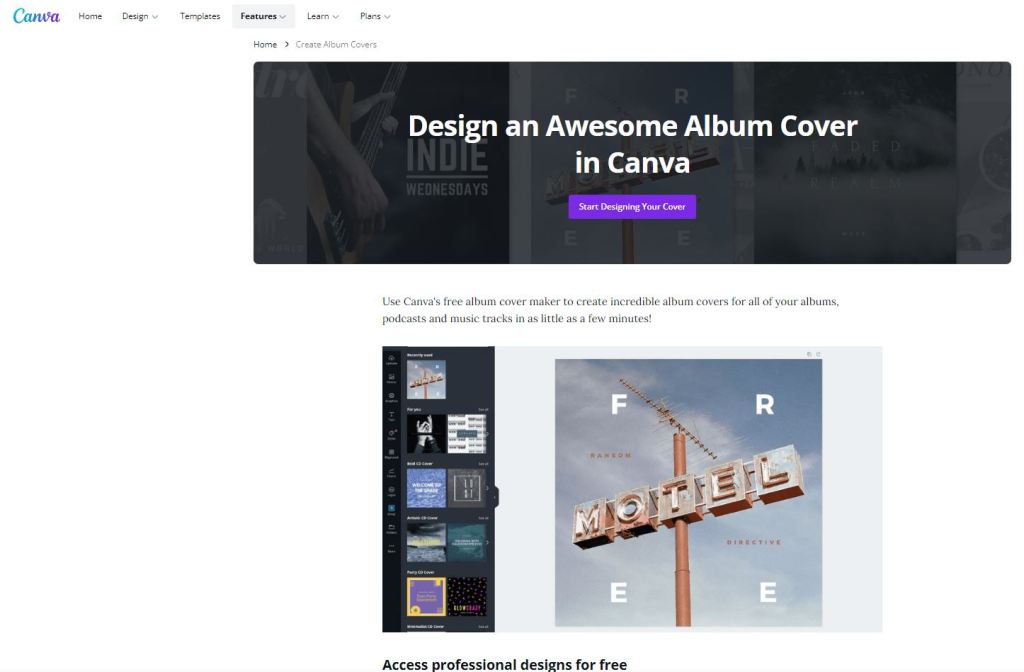Follow the Home breadcrumb link
The width and height of the screenshot is (1024, 672).
(x=265, y=44)
